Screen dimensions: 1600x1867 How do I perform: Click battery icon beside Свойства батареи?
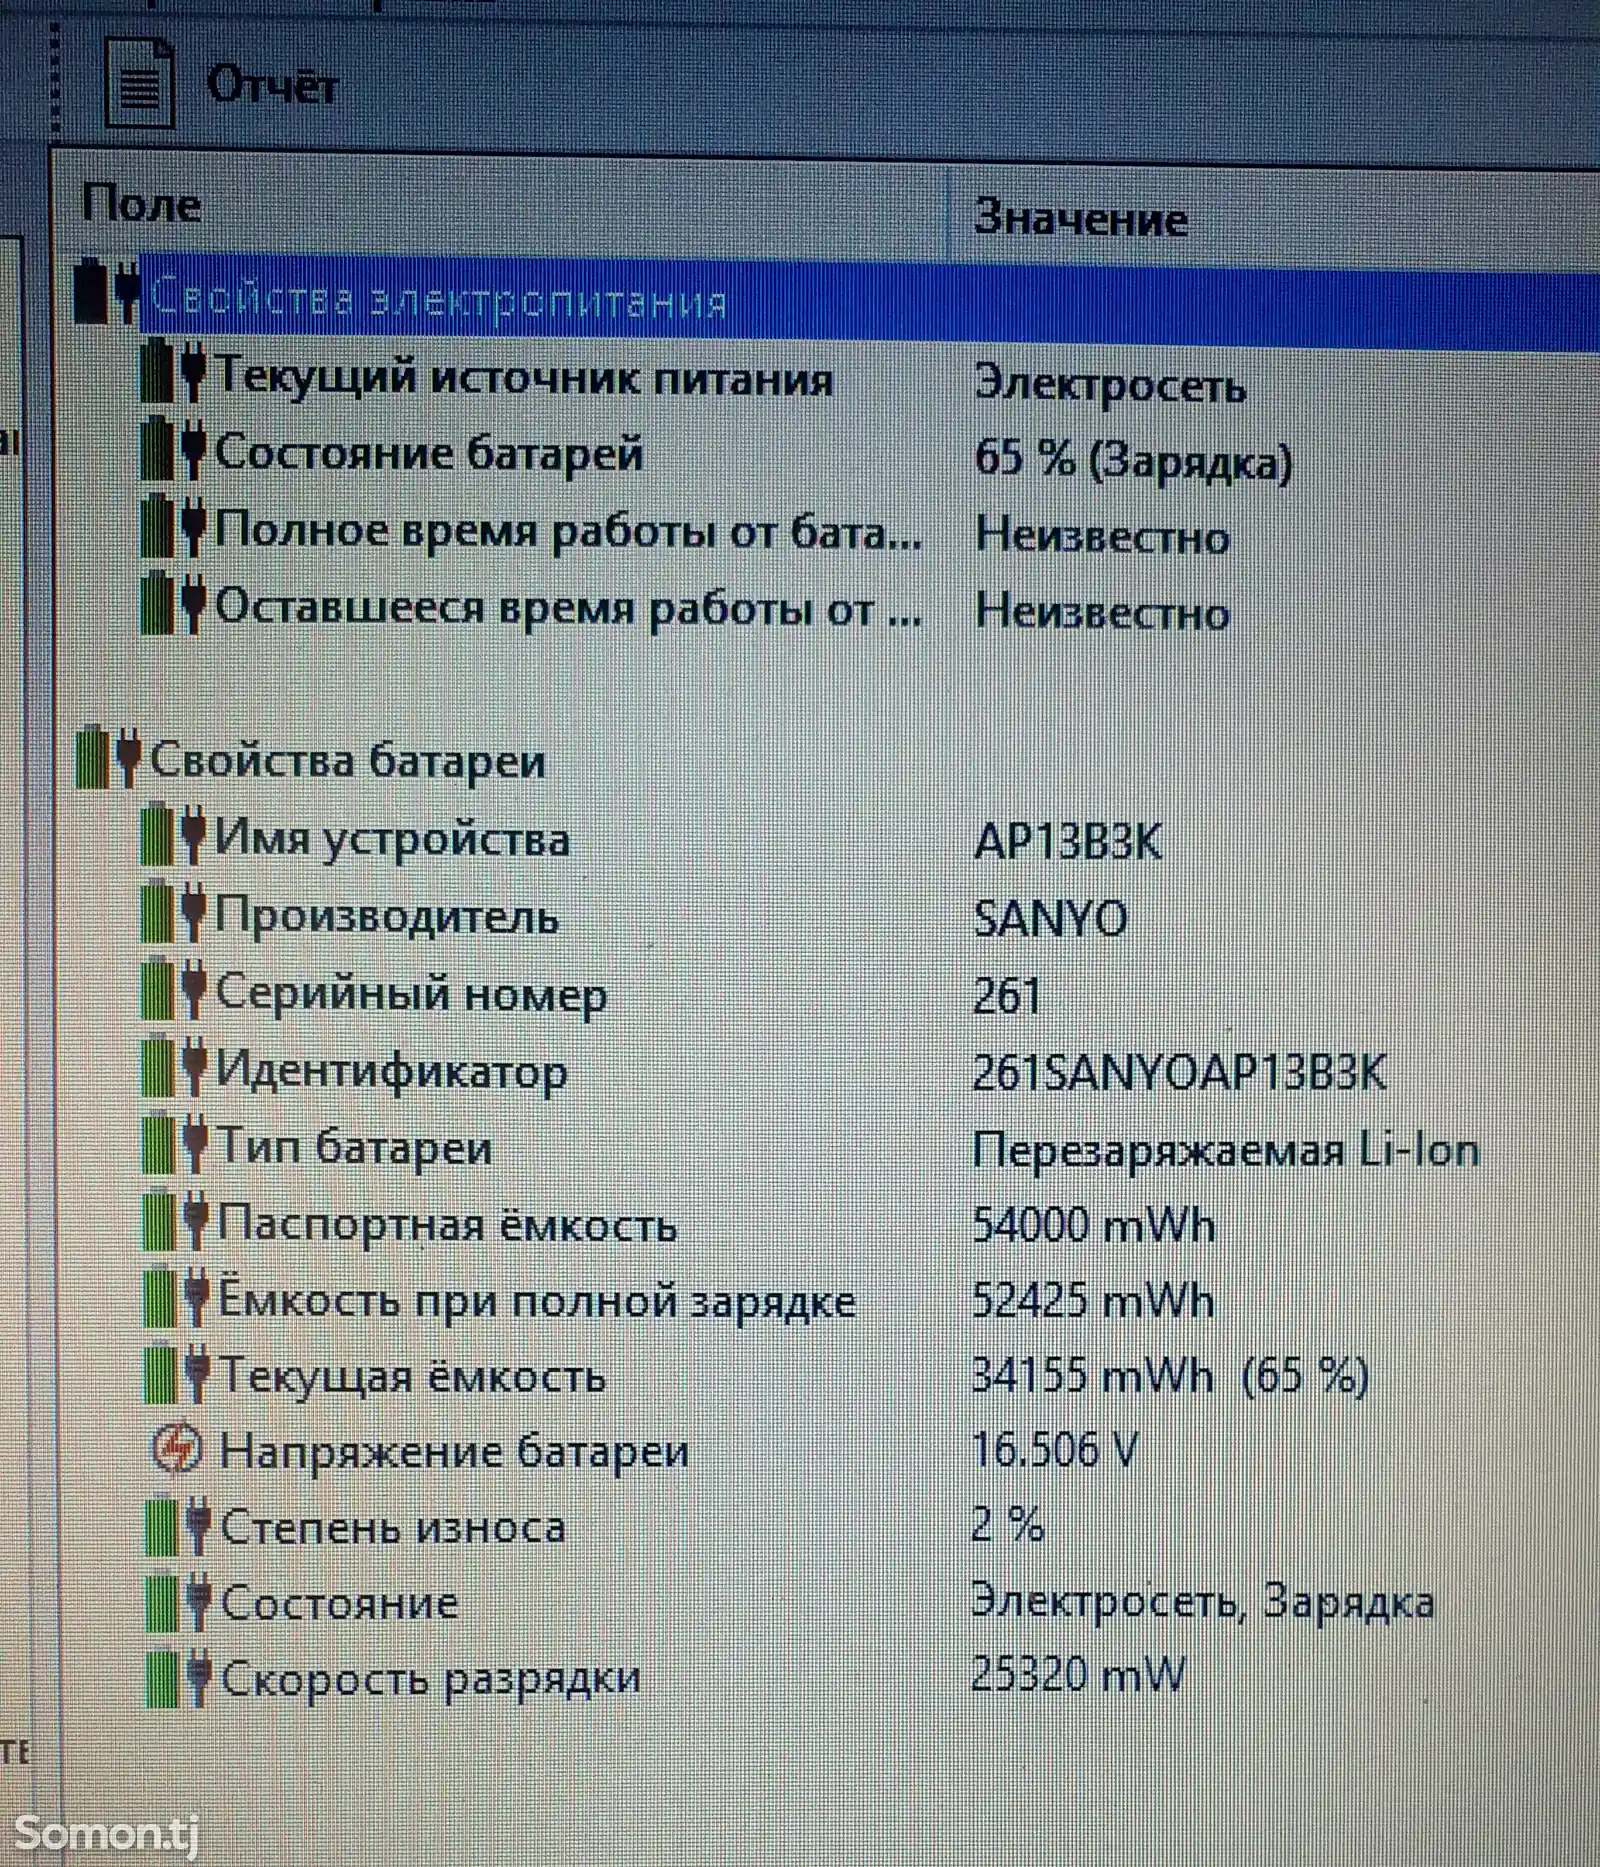pos(107,757)
